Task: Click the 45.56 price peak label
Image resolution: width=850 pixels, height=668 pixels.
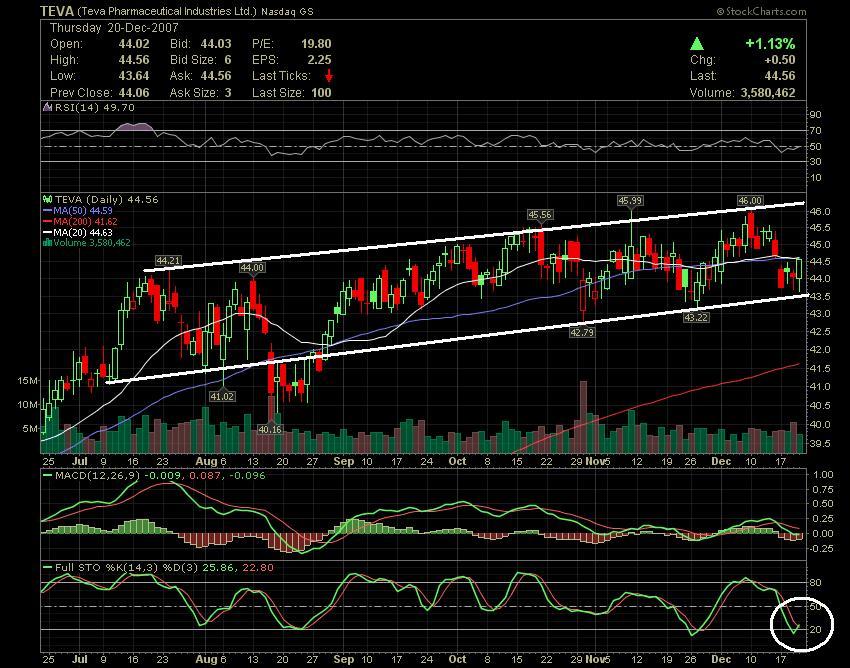Action: click(x=540, y=215)
